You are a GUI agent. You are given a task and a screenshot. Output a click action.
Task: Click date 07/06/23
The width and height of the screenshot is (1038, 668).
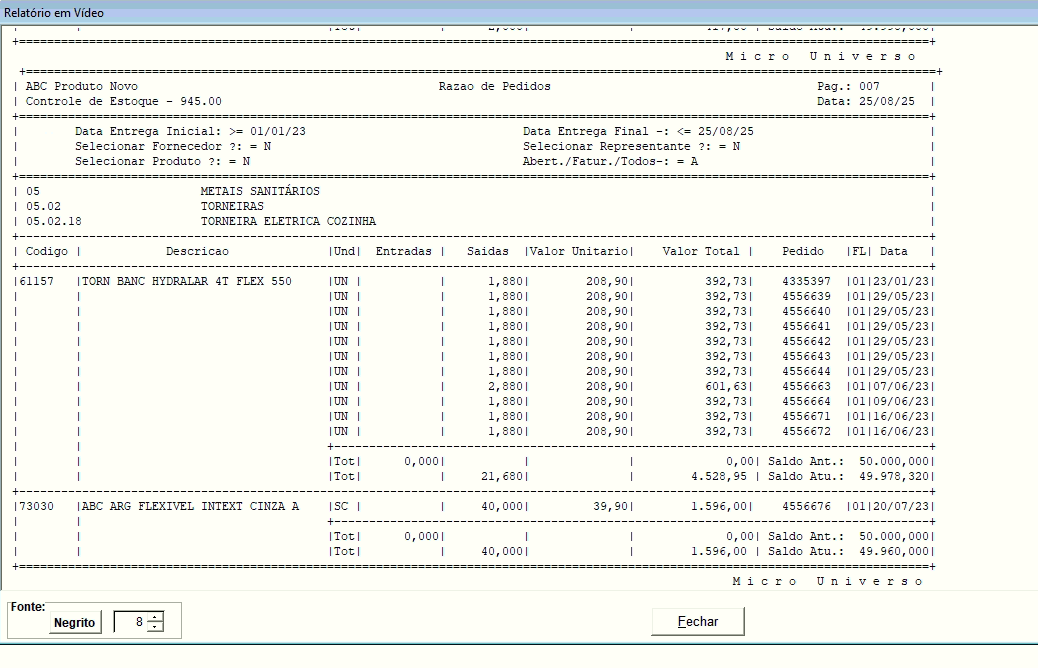tap(901, 387)
